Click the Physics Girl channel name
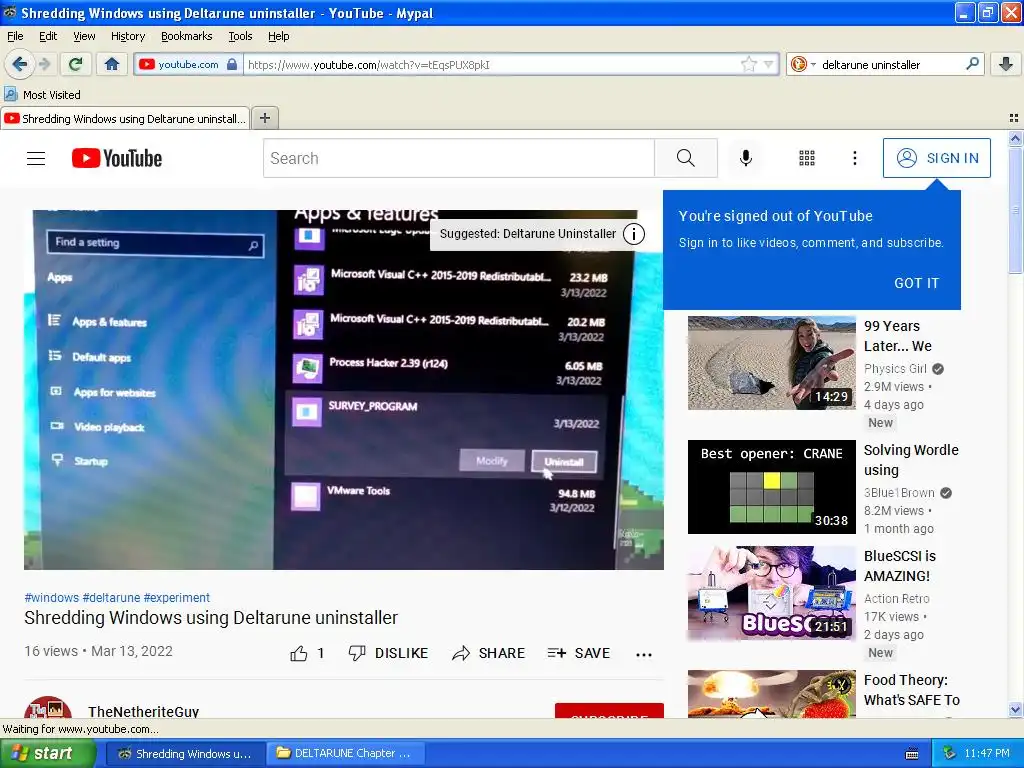Screen dimensions: 1024x768 click(895, 368)
